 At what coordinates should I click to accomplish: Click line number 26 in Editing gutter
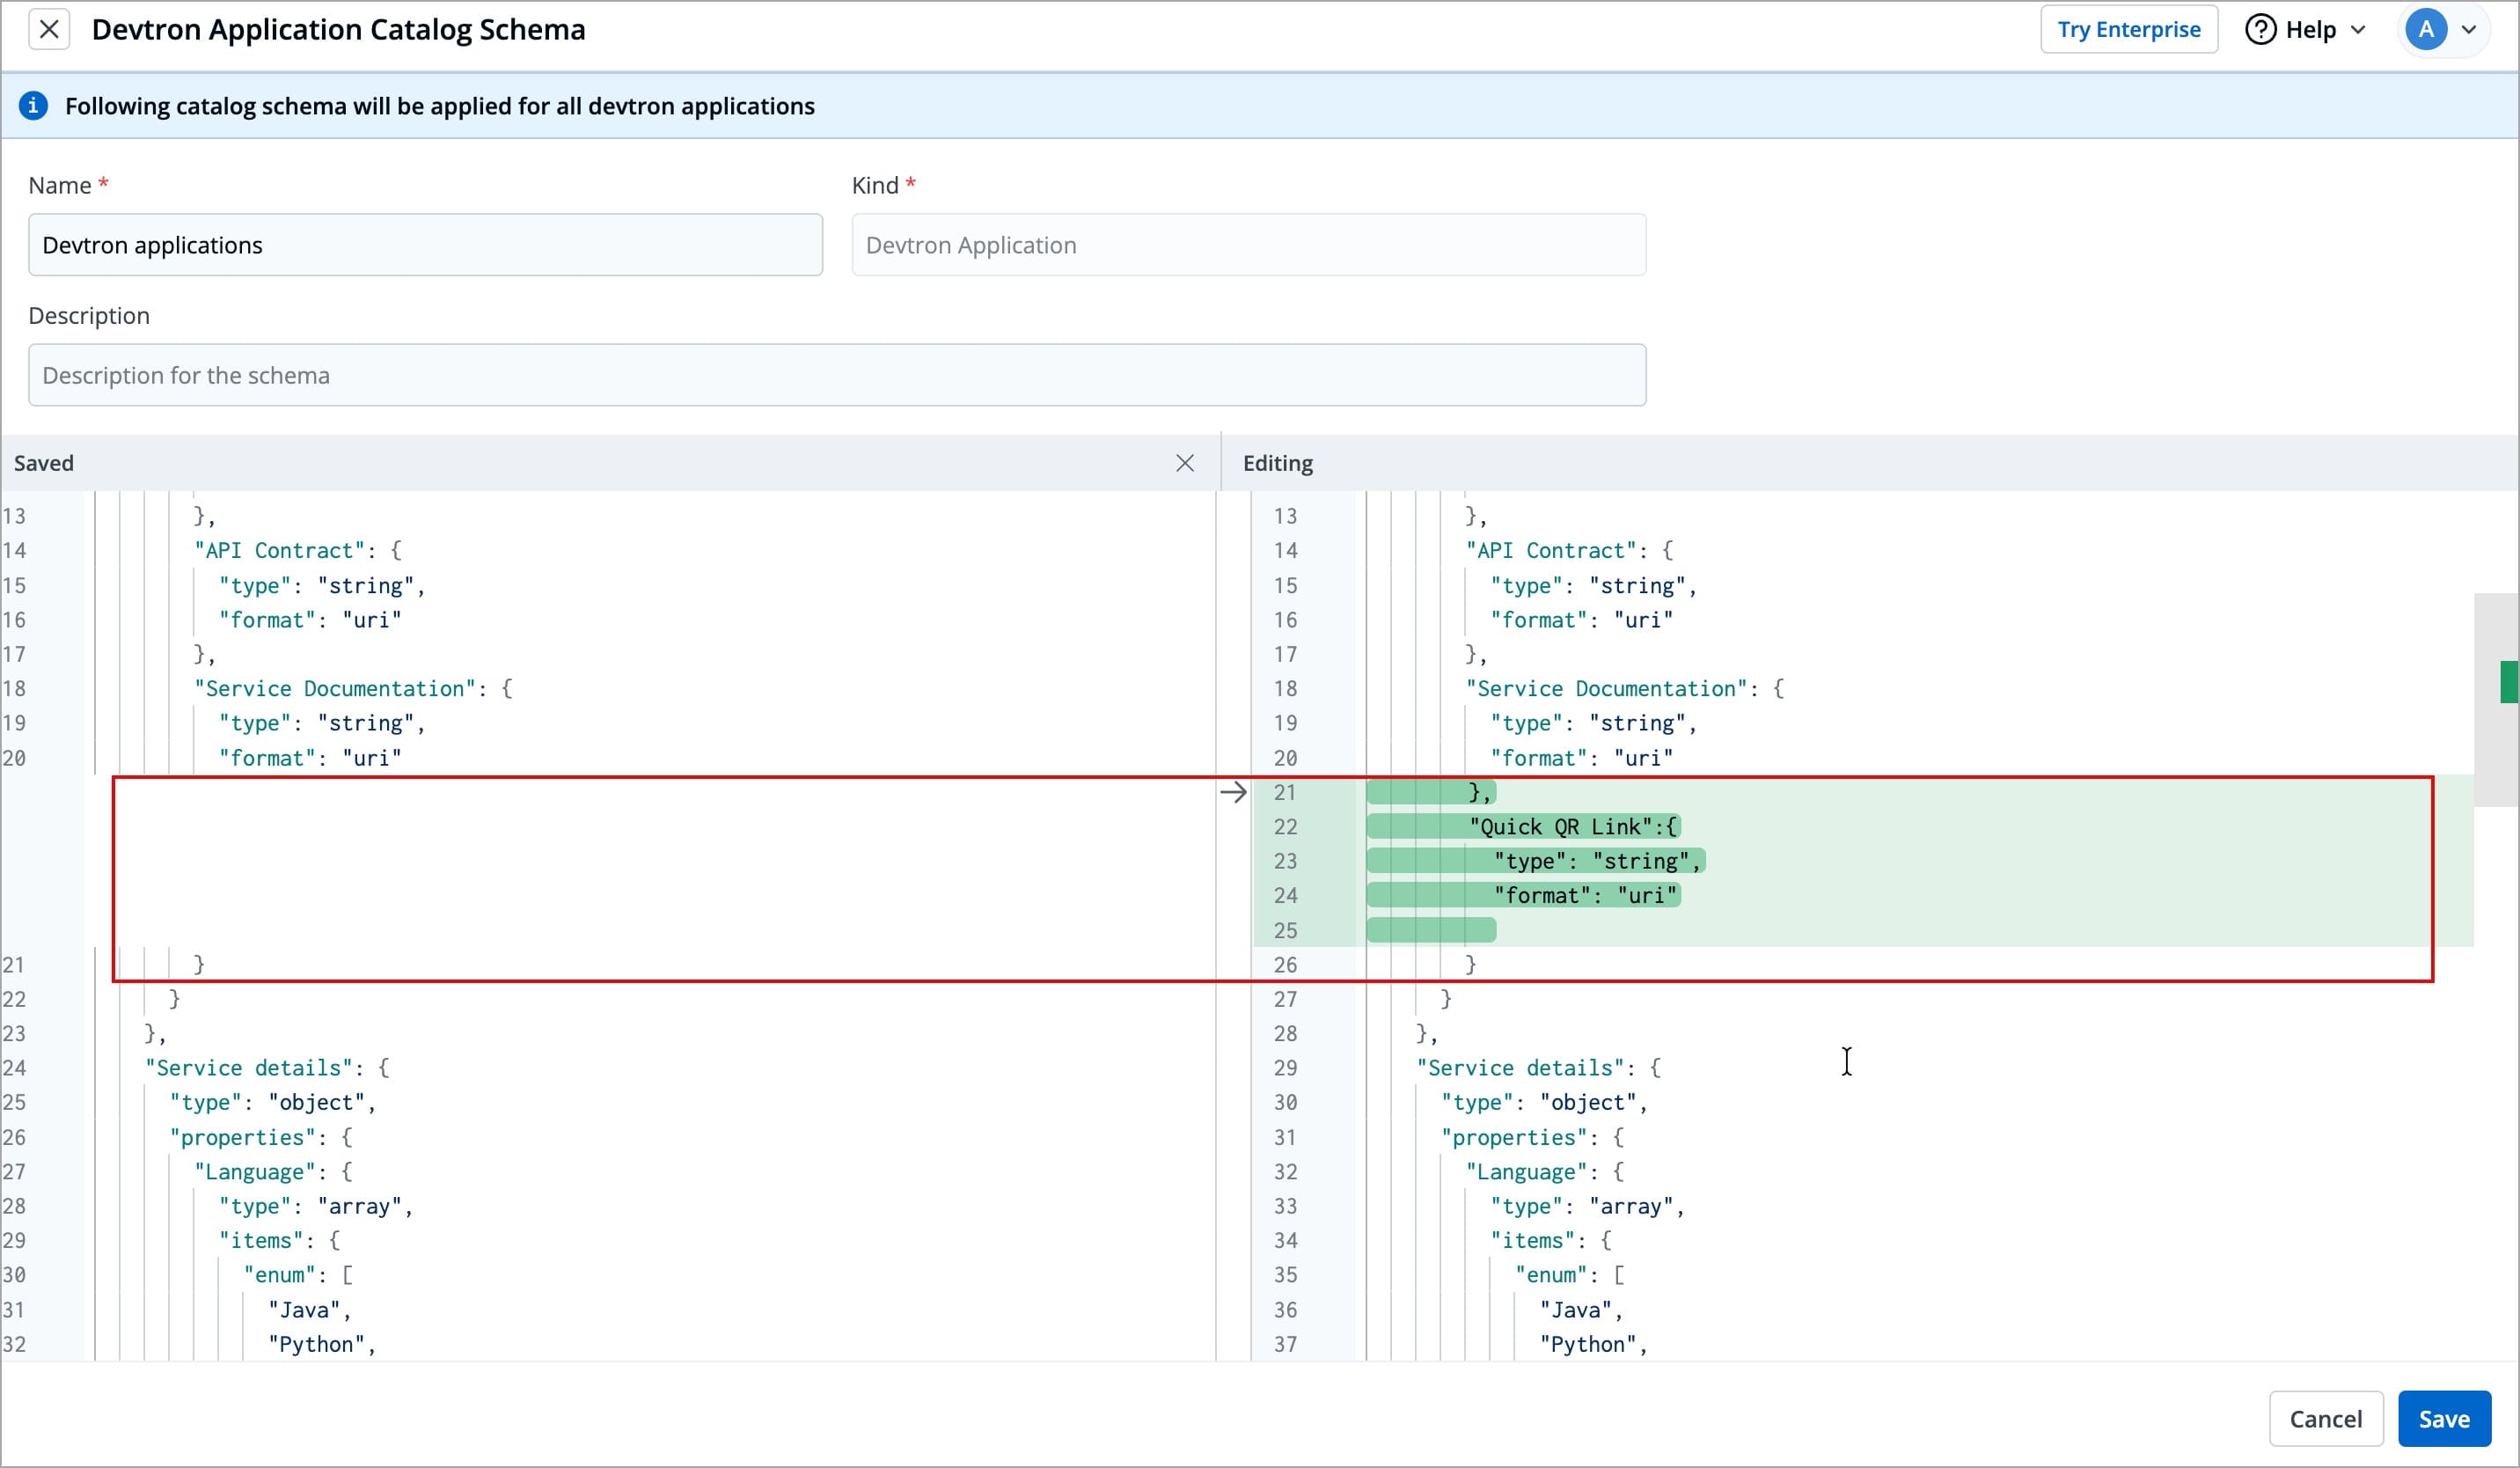tap(1285, 965)
